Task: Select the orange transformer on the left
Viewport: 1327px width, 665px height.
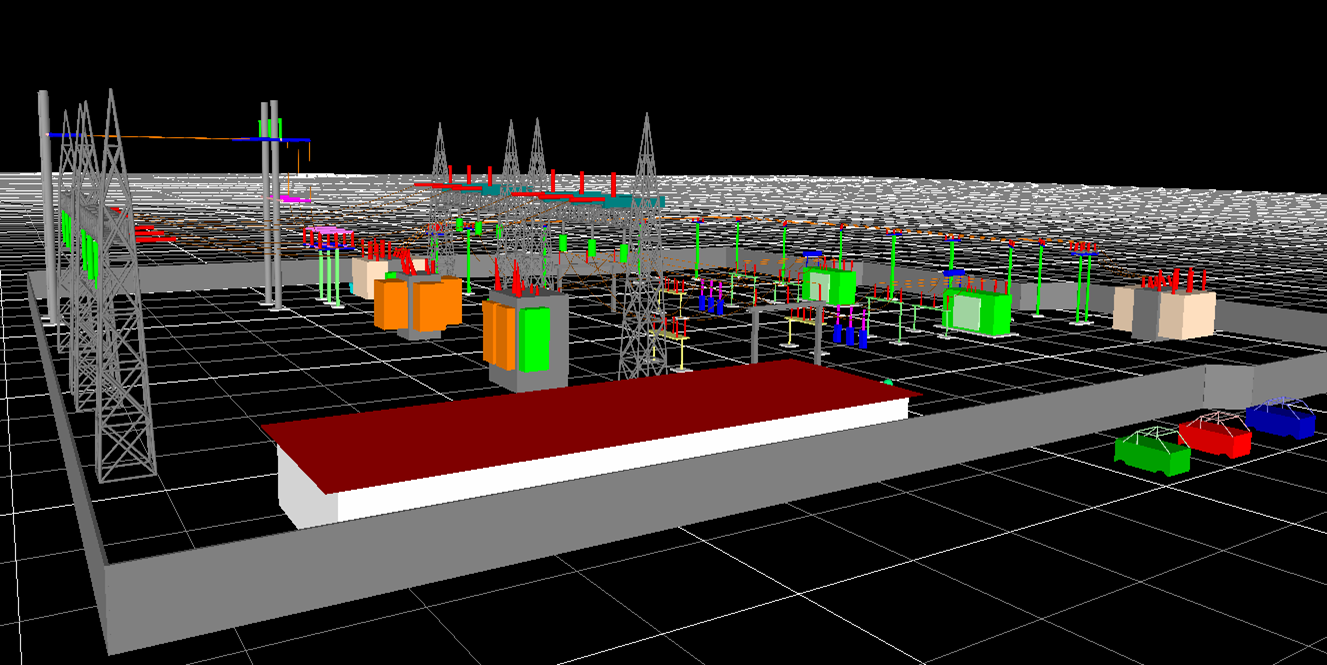Action: 416,305
